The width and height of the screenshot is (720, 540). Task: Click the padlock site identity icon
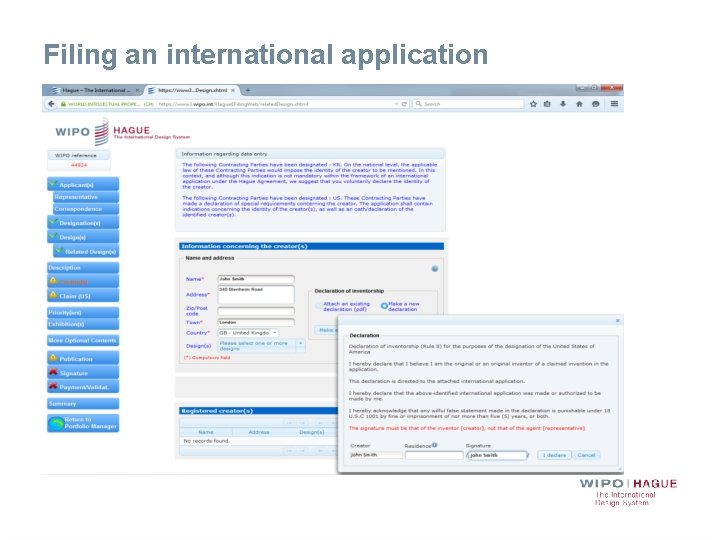pos(63,104)
